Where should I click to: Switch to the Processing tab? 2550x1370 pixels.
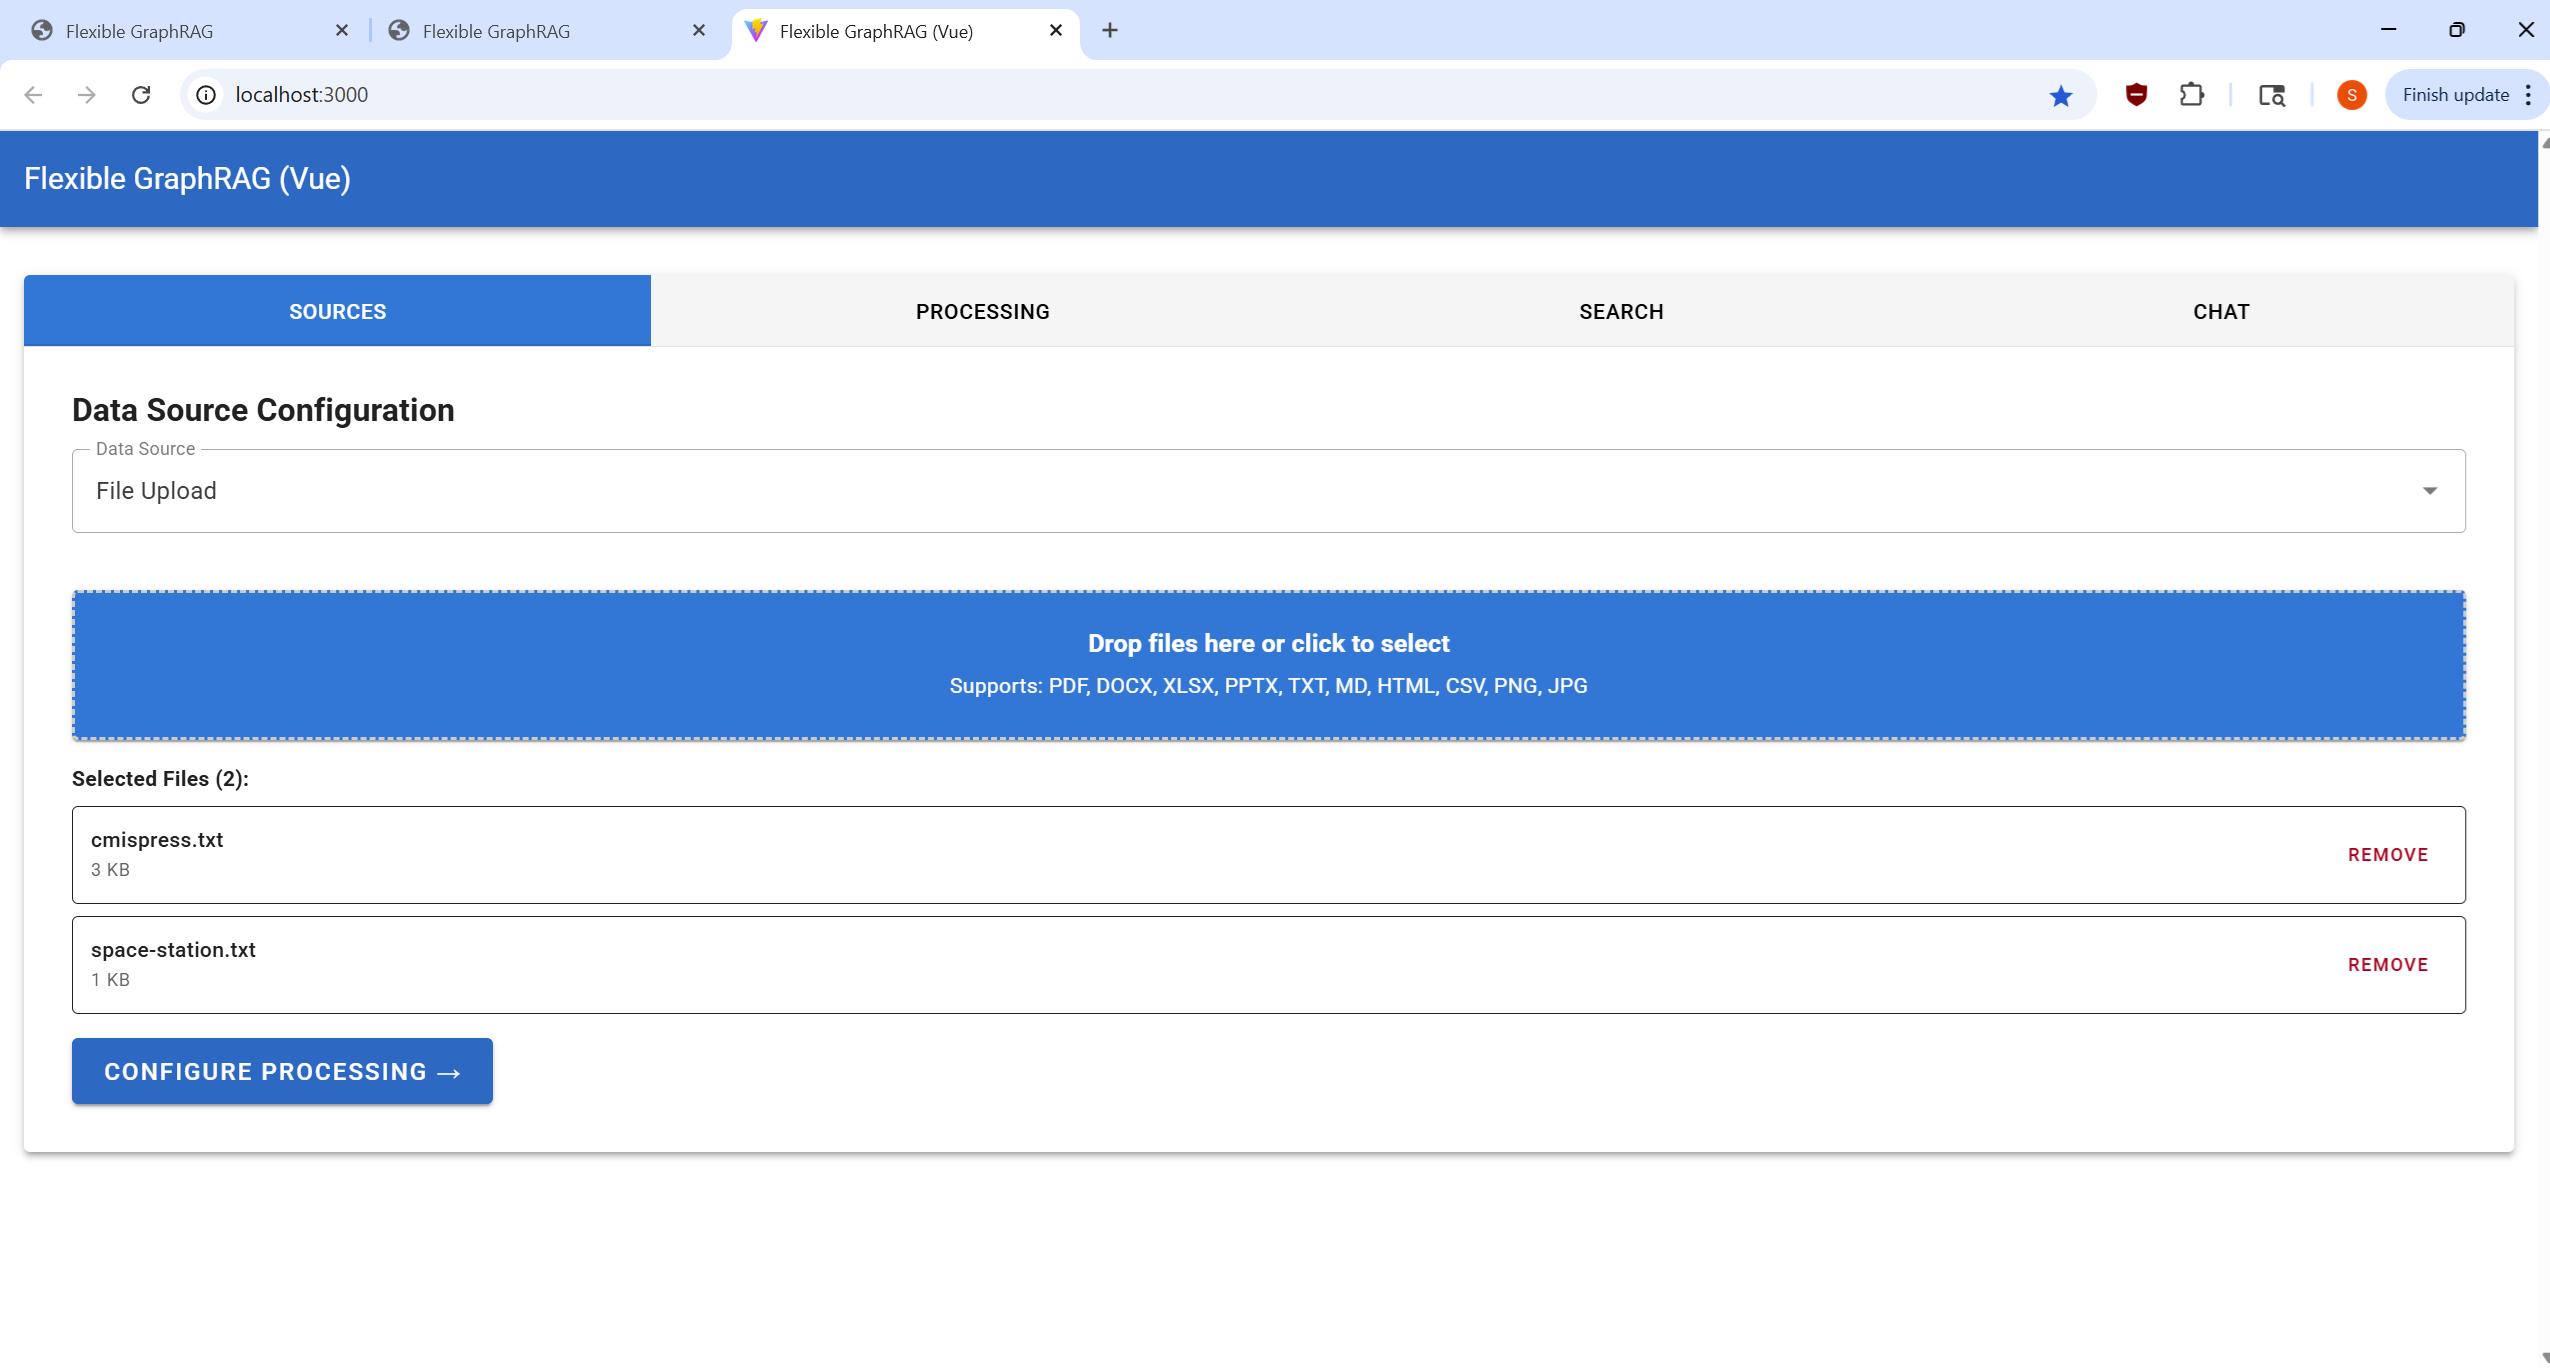tap(982, 312)
